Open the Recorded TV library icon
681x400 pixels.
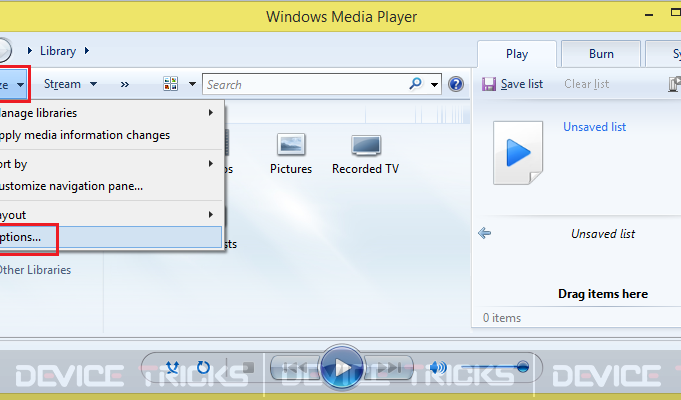366,145
